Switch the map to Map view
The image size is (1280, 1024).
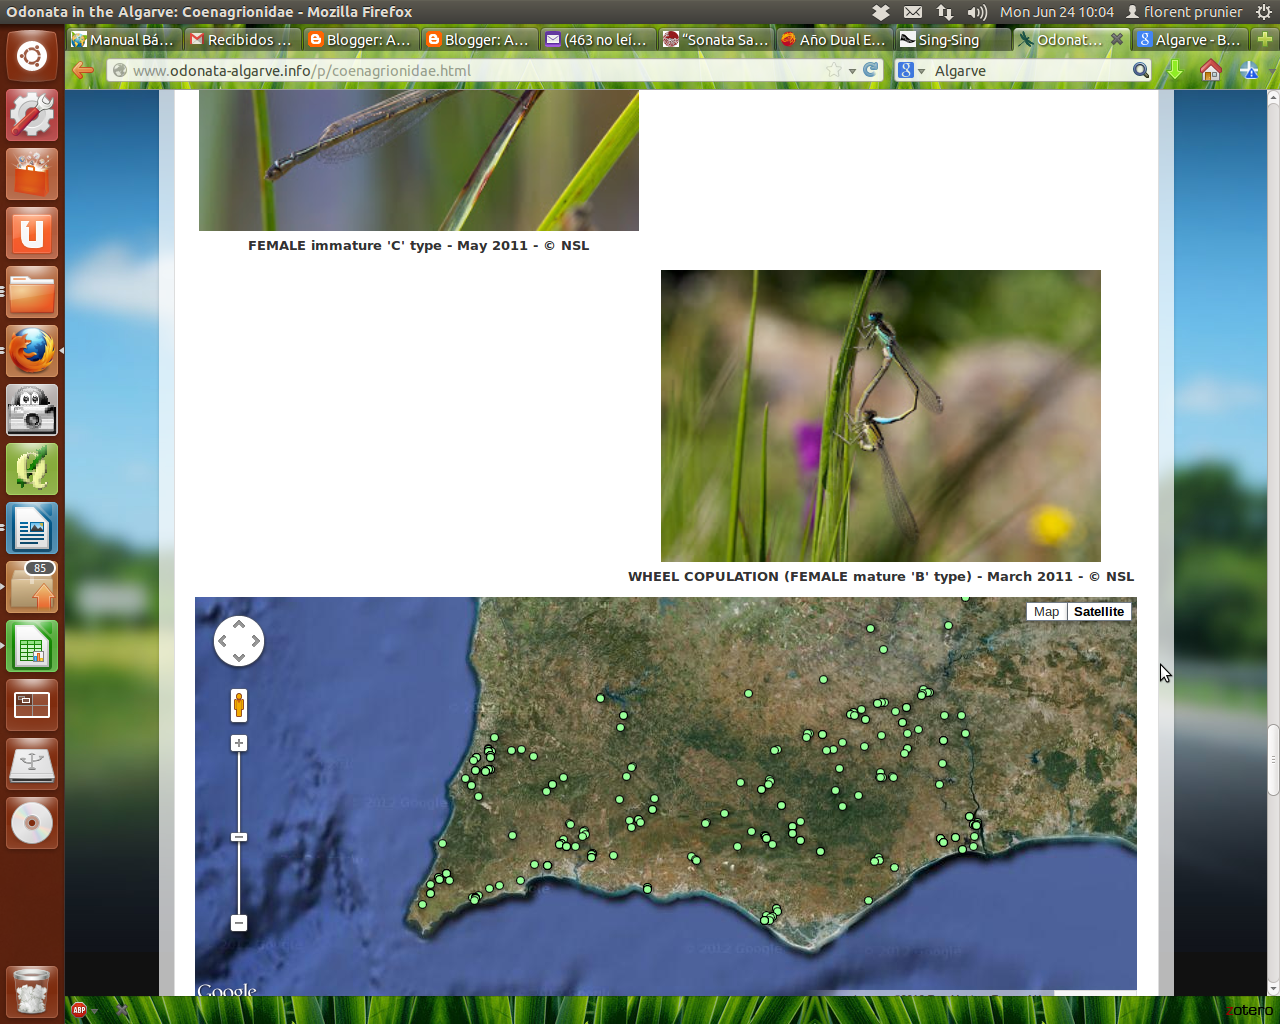(x=1046, y=612)
